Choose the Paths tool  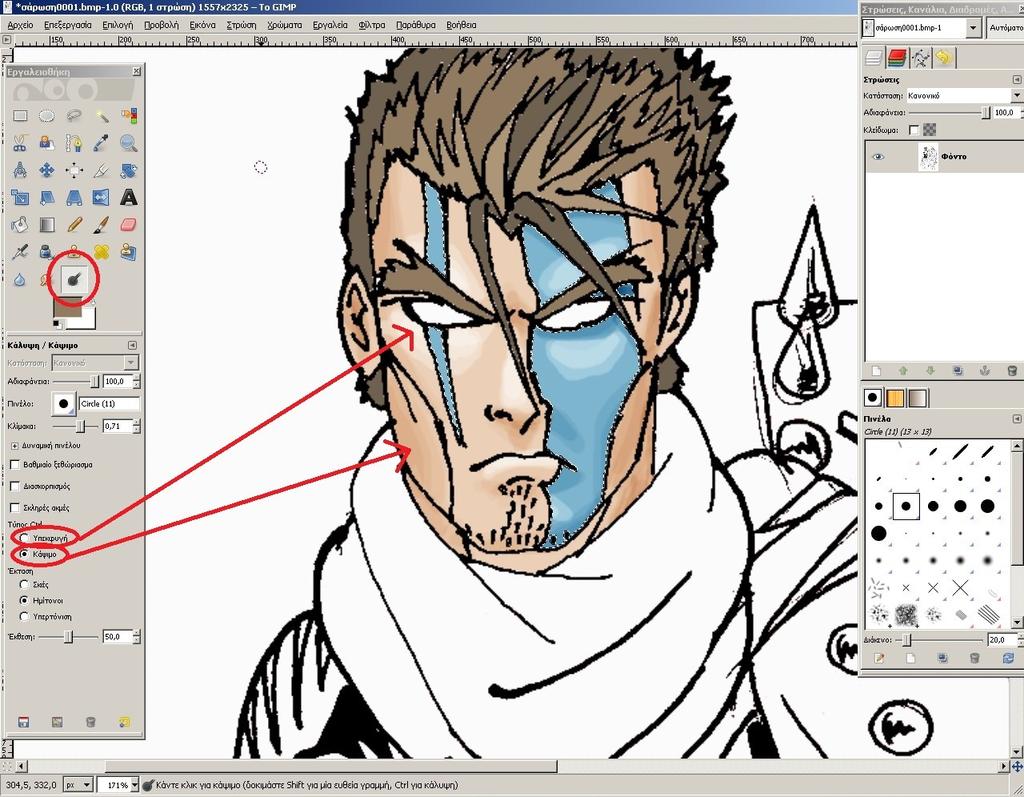point(74,143)
